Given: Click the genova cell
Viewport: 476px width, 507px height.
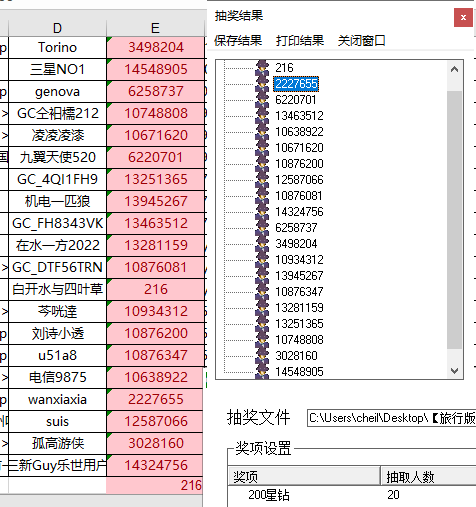Looking at the screenshot, I should coord(57,91).
